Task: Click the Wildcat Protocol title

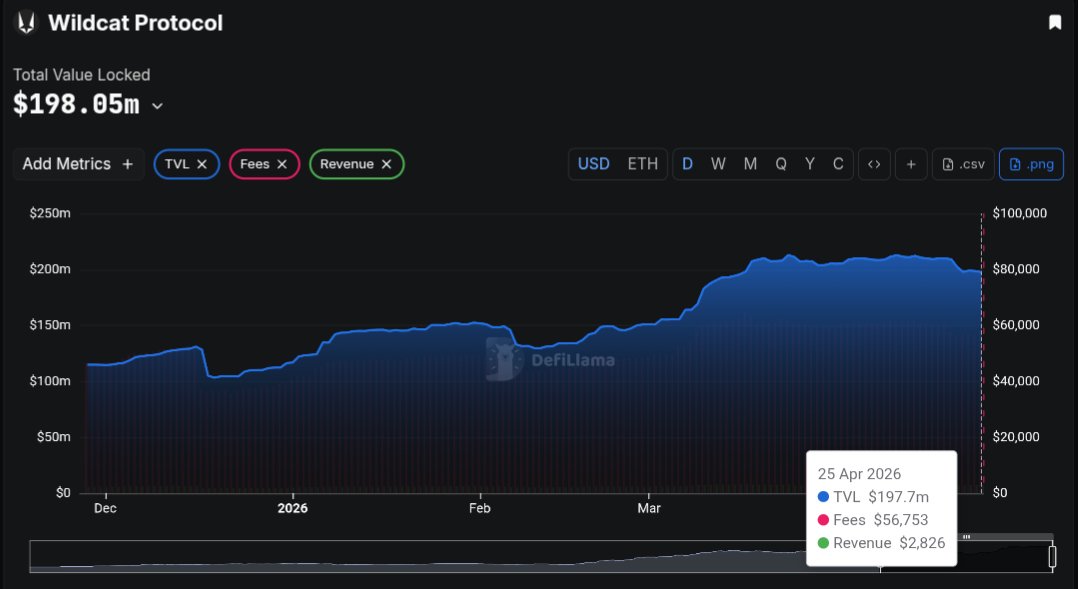Action: (x=135, y=23)
